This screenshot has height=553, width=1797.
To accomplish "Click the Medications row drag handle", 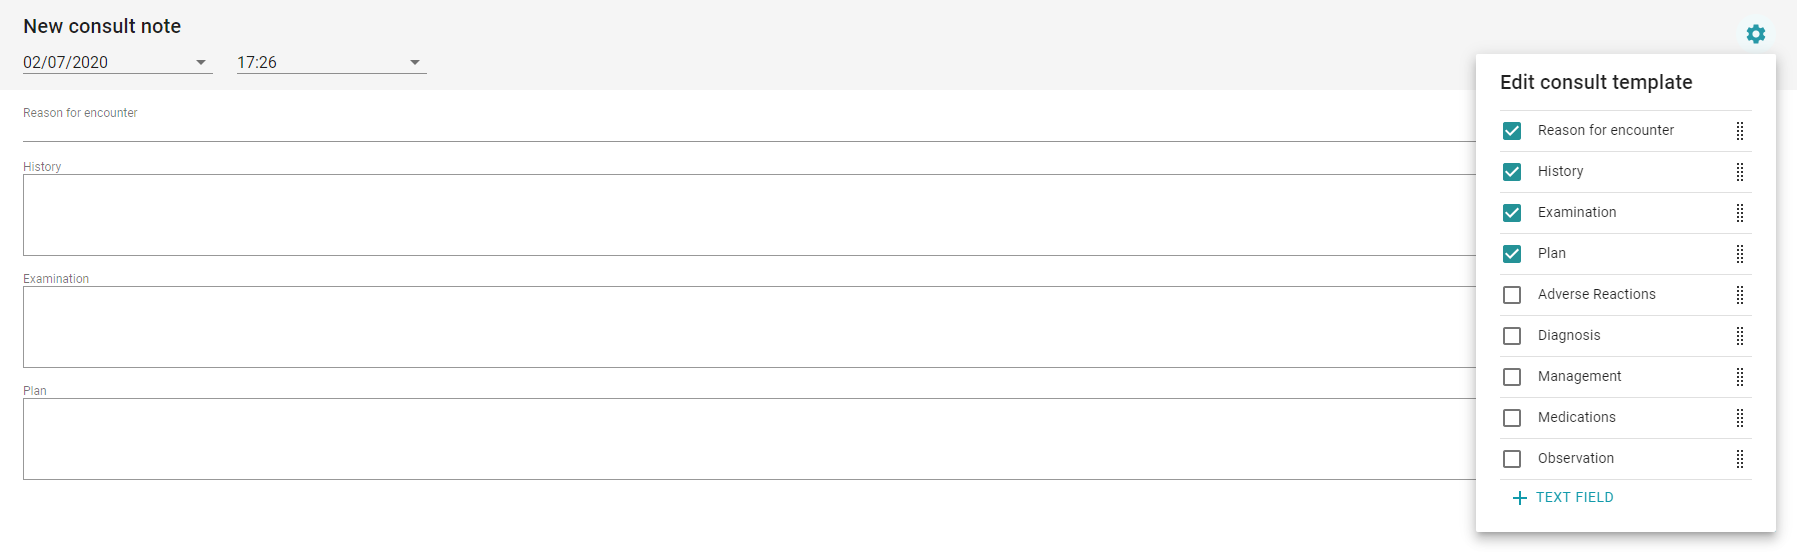I will tap(1740, 418).
